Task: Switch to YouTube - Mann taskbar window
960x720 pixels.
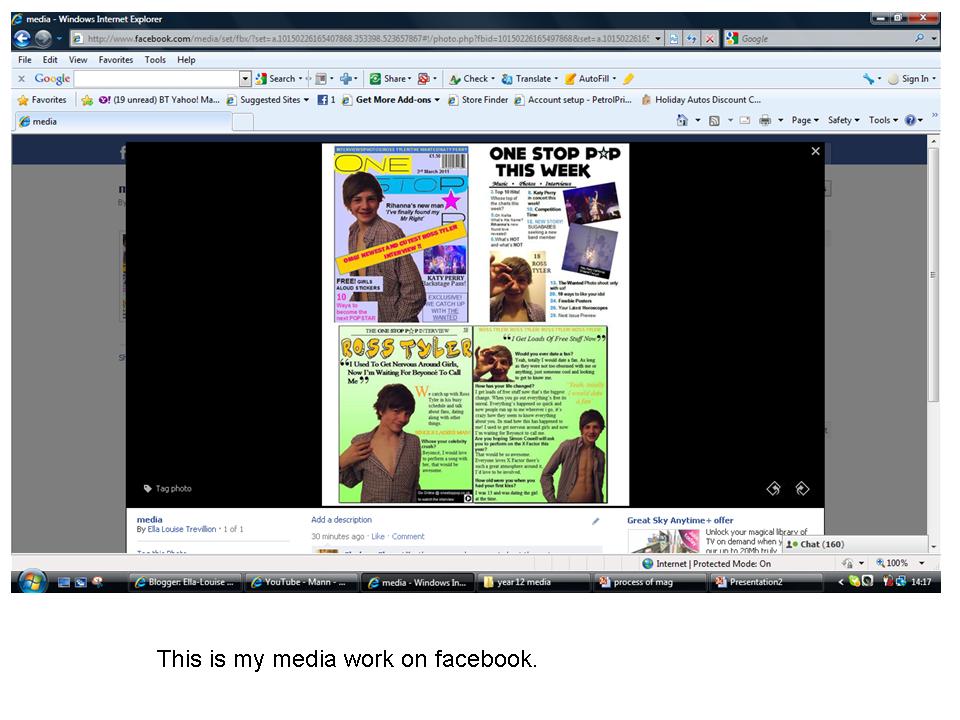Action: pyautogui.click(x=300, y=582)
